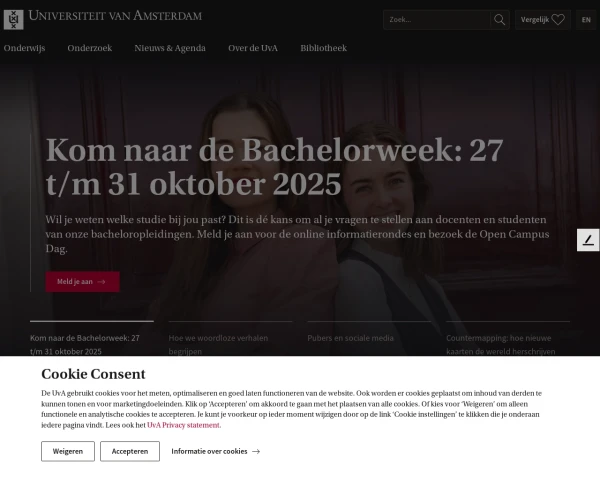The width and height of the screenshot is (600, 480).
Task: Click the UvA crest logo icon
Action: (x=13, y=20)
